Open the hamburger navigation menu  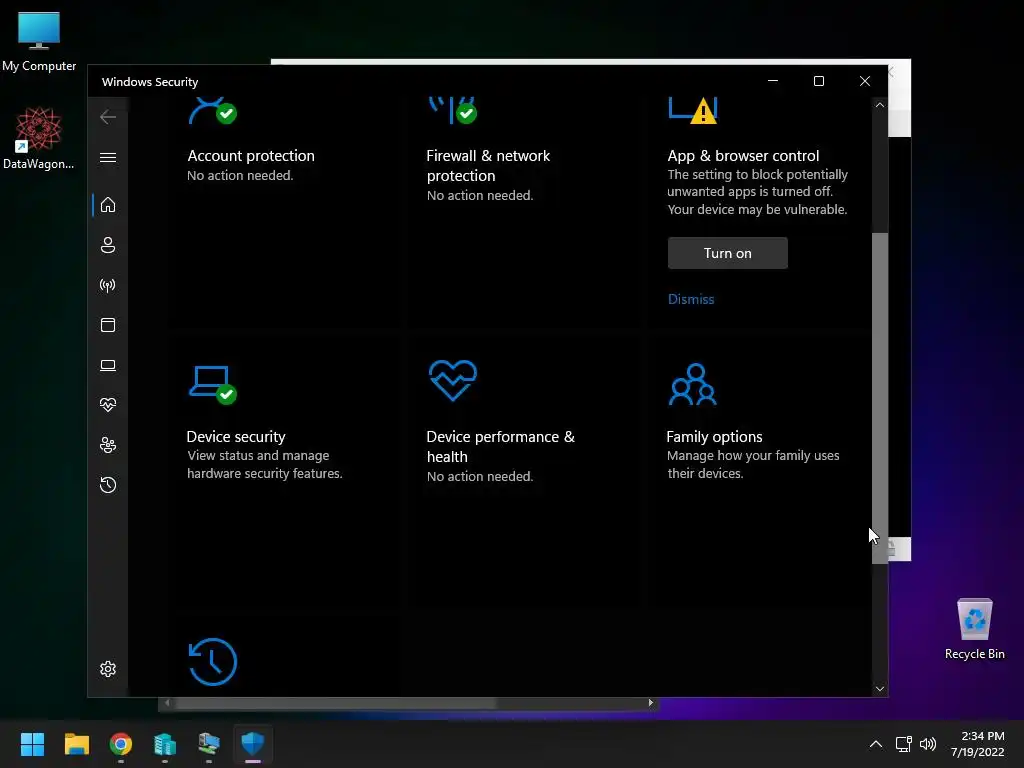coord(108,158)
